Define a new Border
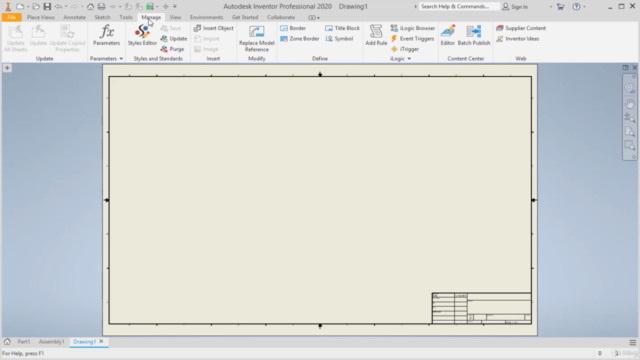 pos(293,28)
